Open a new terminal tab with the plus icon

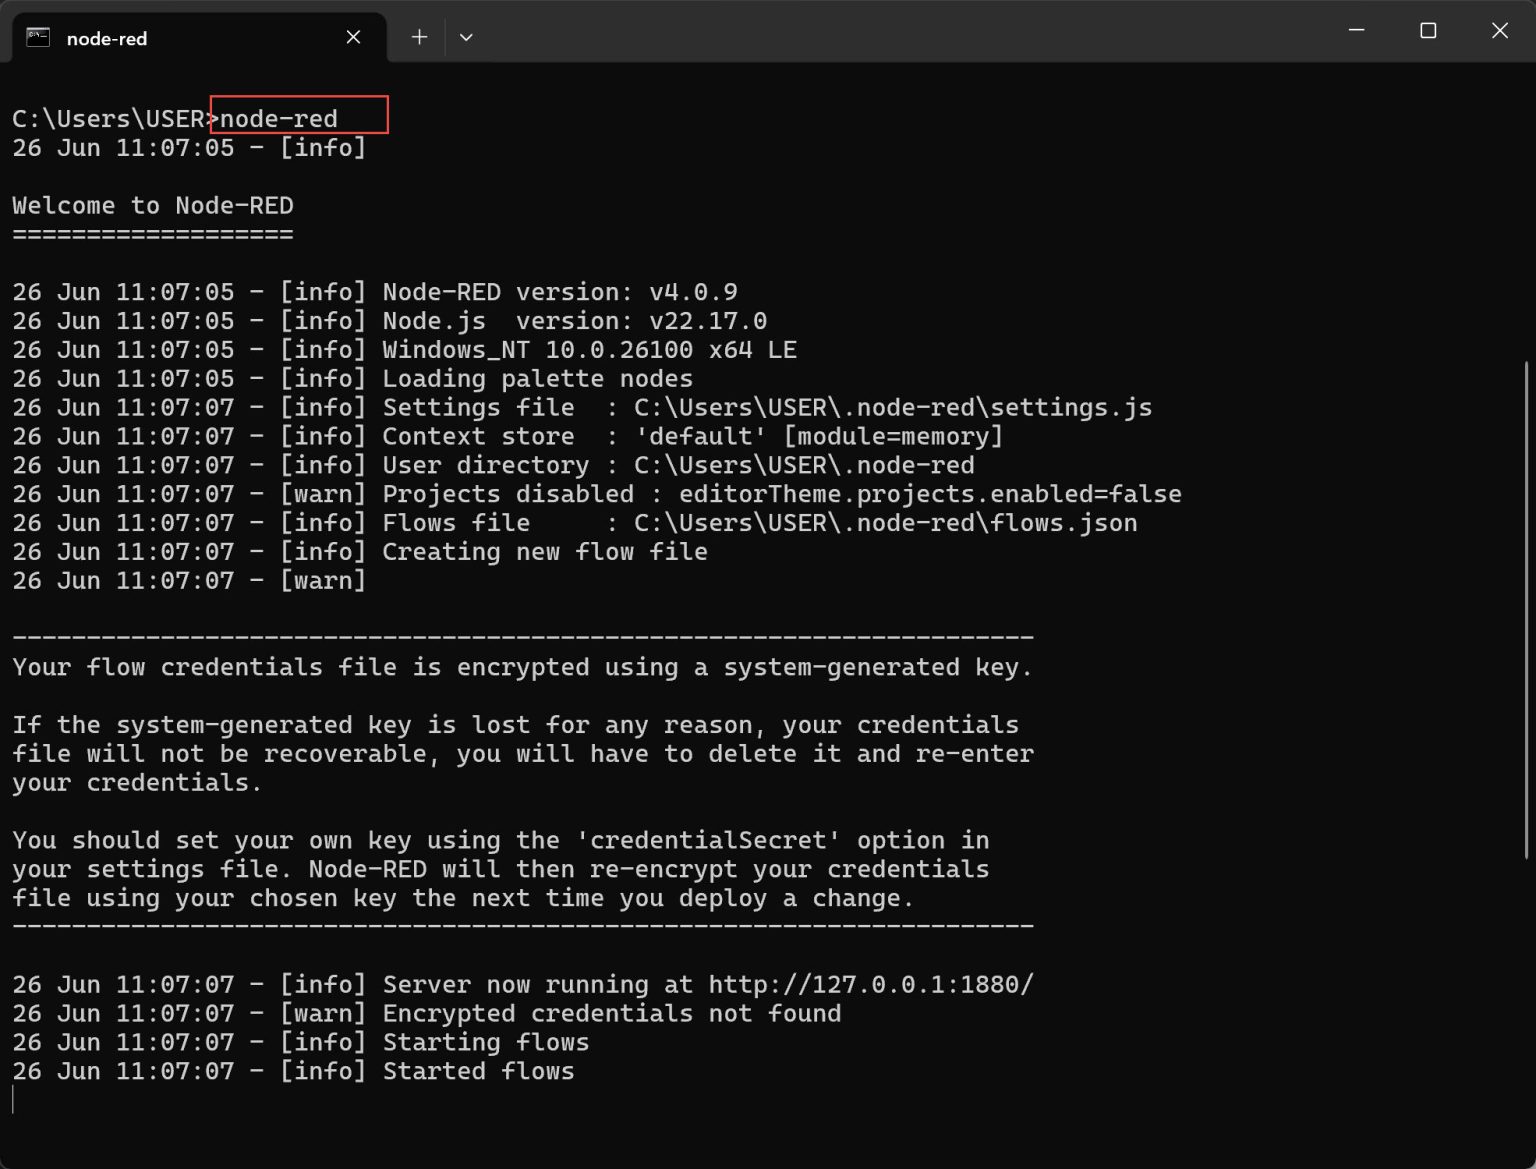click(419, 37)
